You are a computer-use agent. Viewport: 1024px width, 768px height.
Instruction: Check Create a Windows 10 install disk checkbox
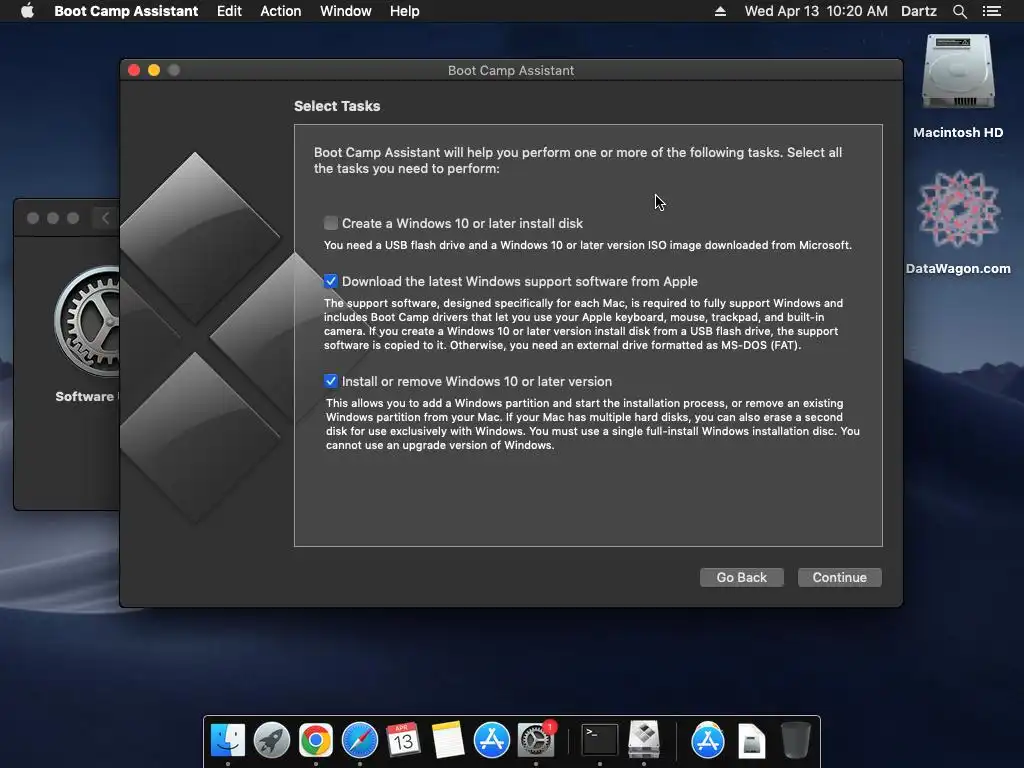330,223
